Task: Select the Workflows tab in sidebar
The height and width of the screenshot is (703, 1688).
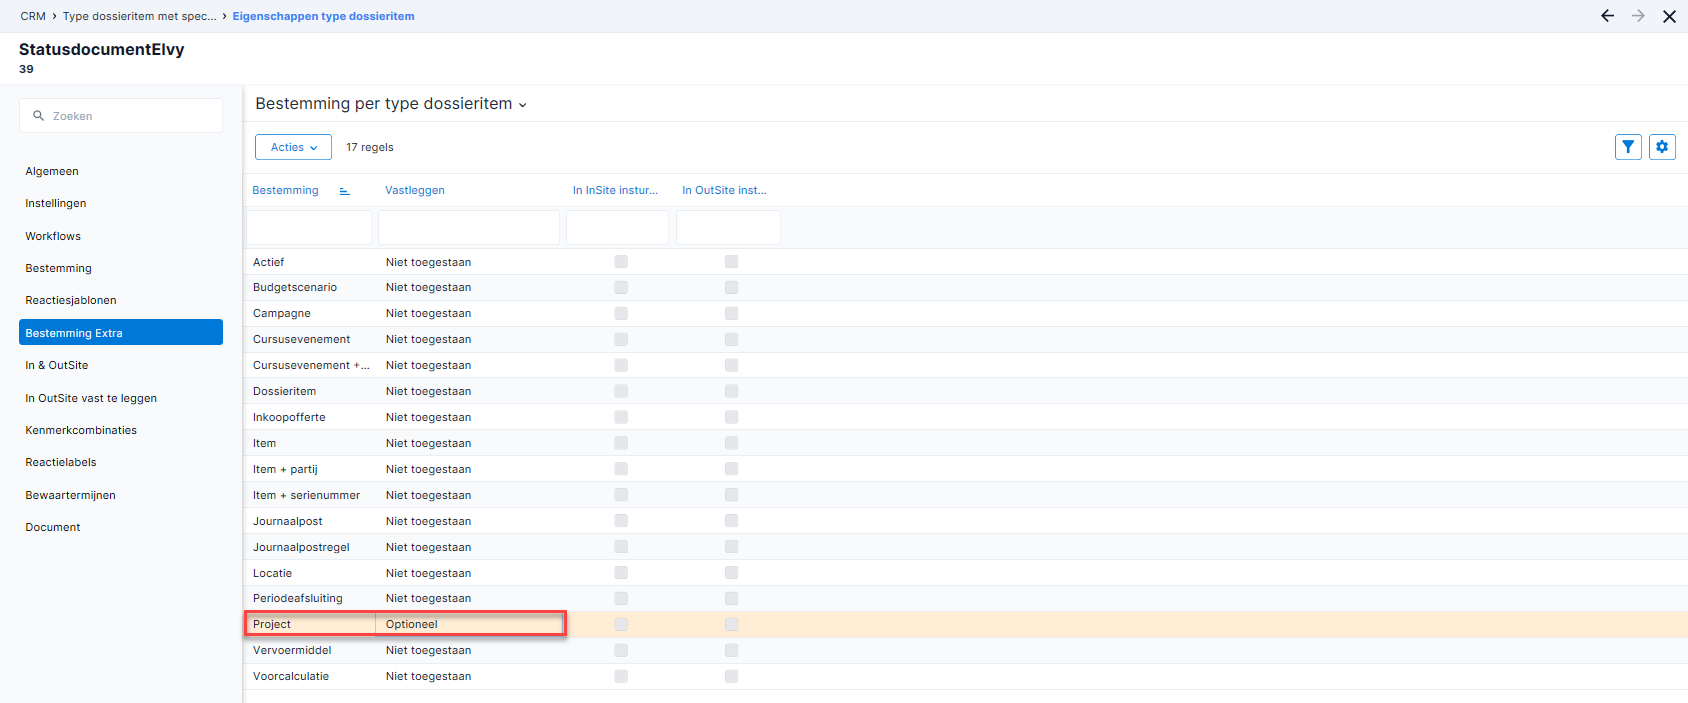Action: pos(53,236)
